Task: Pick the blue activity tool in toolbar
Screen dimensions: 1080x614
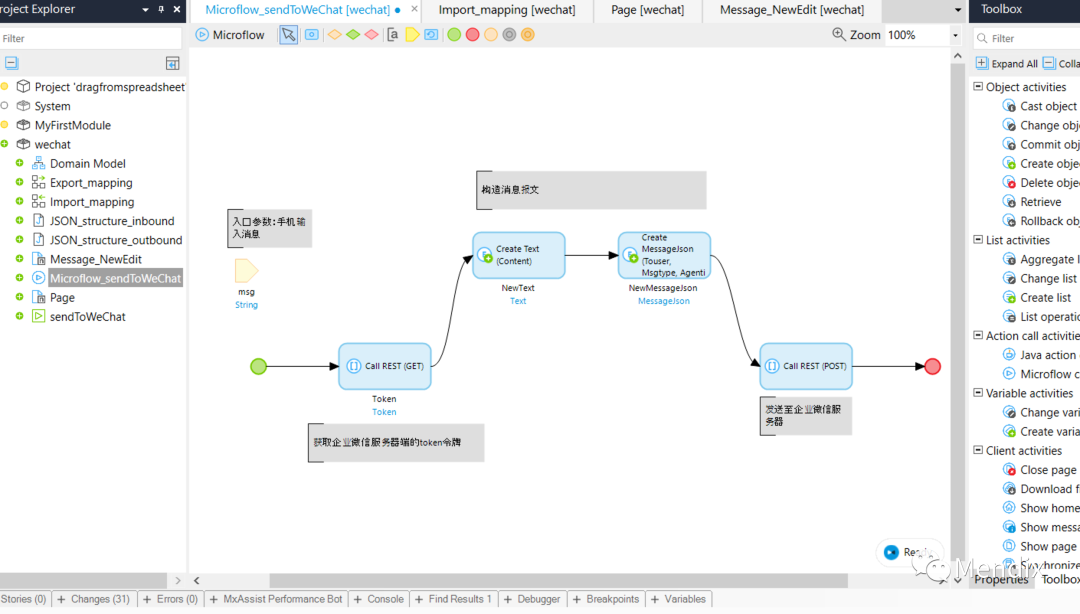Action: (x=312, y=34)
